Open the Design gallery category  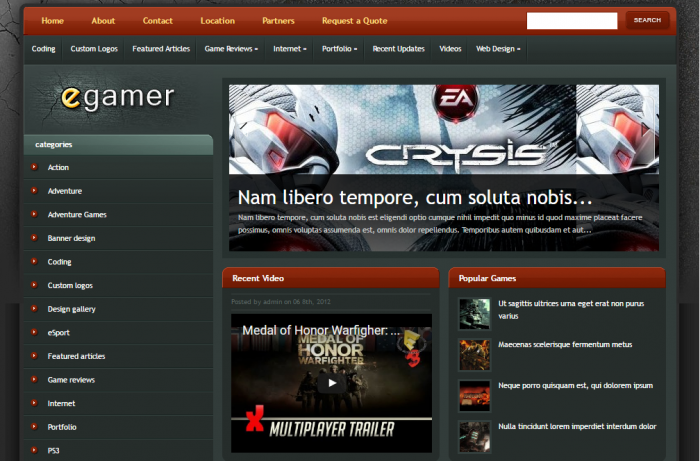71,309
